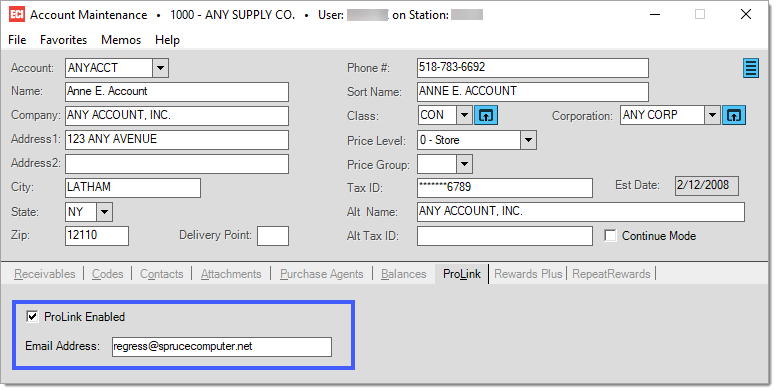Switch to the Purchase Agents tab
The image size is (776, 391).
click(322, 274)
